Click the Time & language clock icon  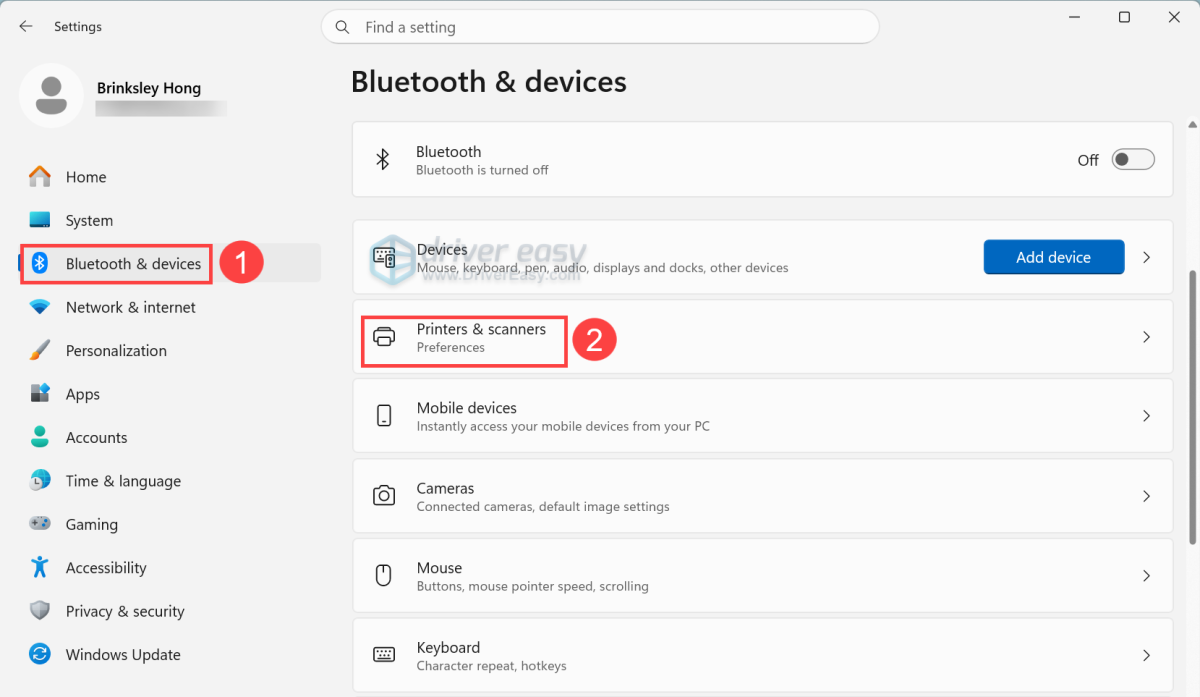(40, 481)
